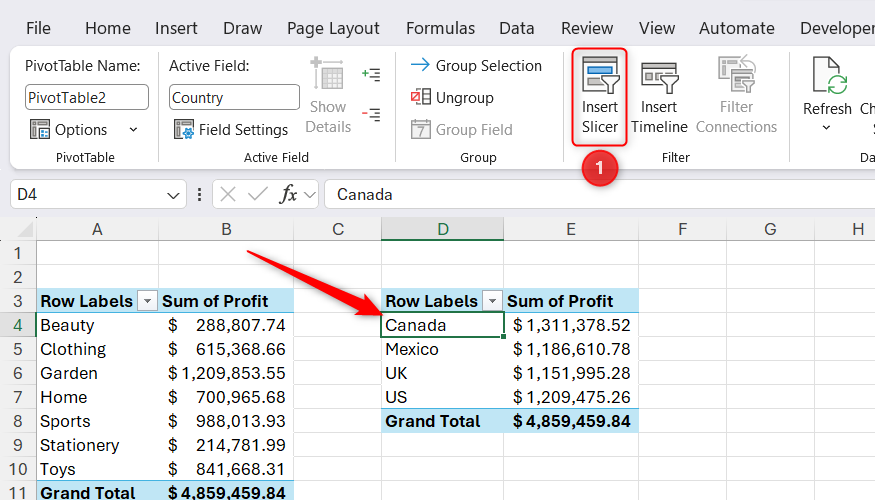Switch to the Page Layout tab
This screenshot has height=500, width=875.
coord(333,28)
